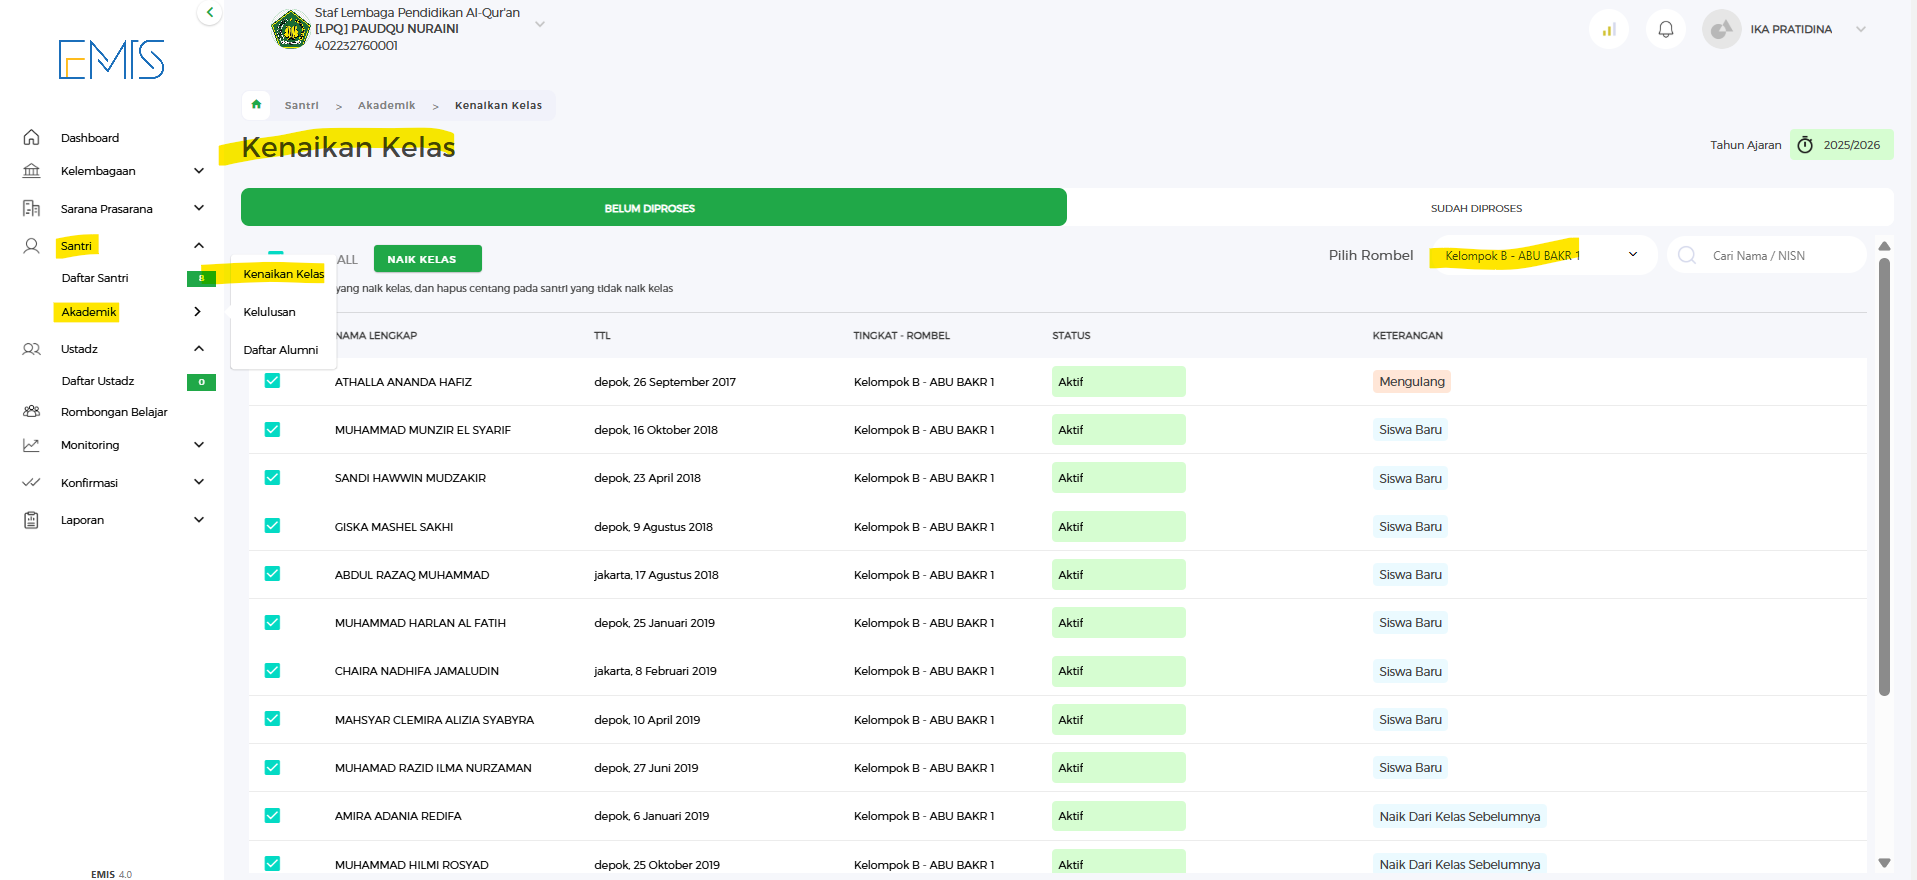Image resolution: width=1917 pixels, height=880 pixels.
Task: Click the 2025/2026 Tahun Ajaran button
Action: (x=1841, y=145)
